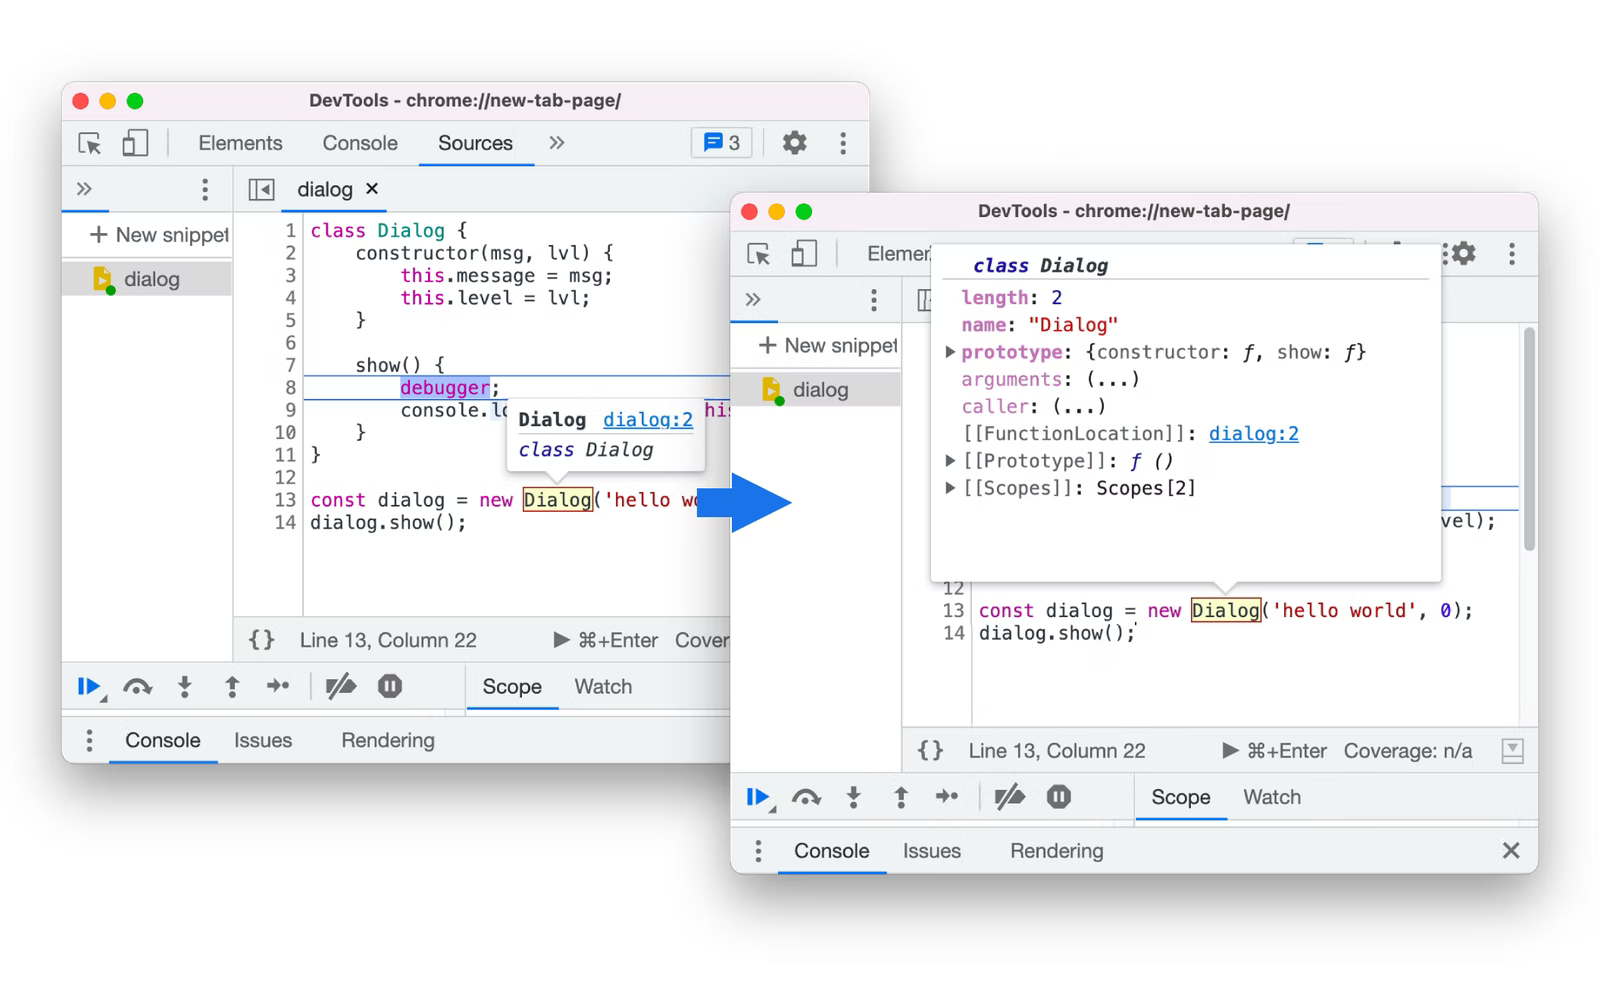Select dialog snippet in left window
1600x1005 pixels.
coord(146,279)
